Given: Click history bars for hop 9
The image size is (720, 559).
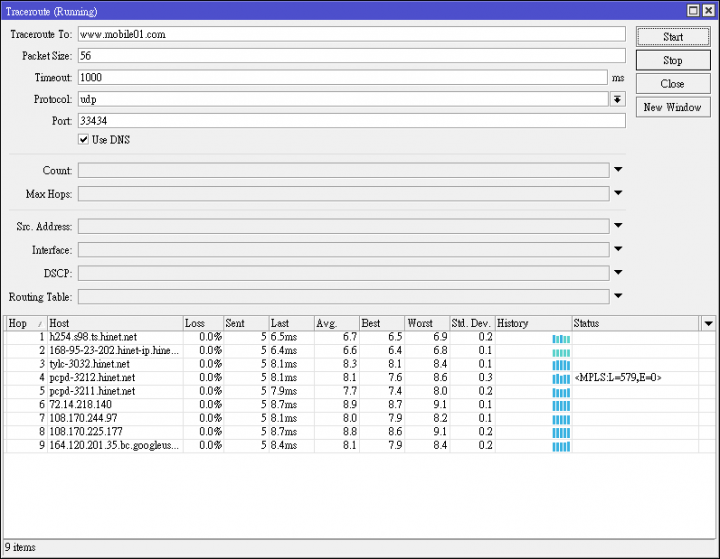Looking at the screenshot, I should coord(561,447).
